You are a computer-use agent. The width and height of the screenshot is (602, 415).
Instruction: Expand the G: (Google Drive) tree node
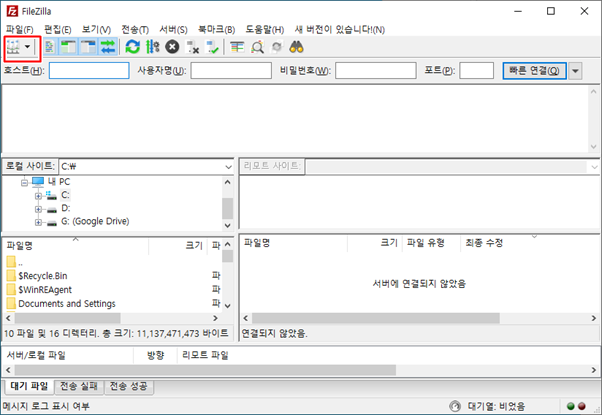(x=38, y=222)
